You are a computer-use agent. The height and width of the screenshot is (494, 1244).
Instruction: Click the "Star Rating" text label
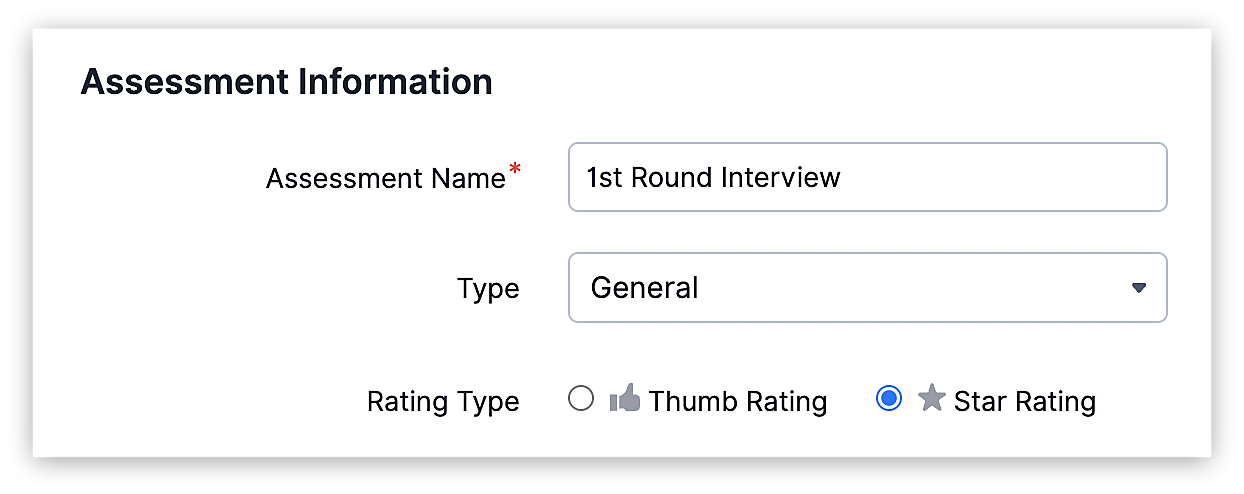pyautogui.click(x=1025, y=402)
